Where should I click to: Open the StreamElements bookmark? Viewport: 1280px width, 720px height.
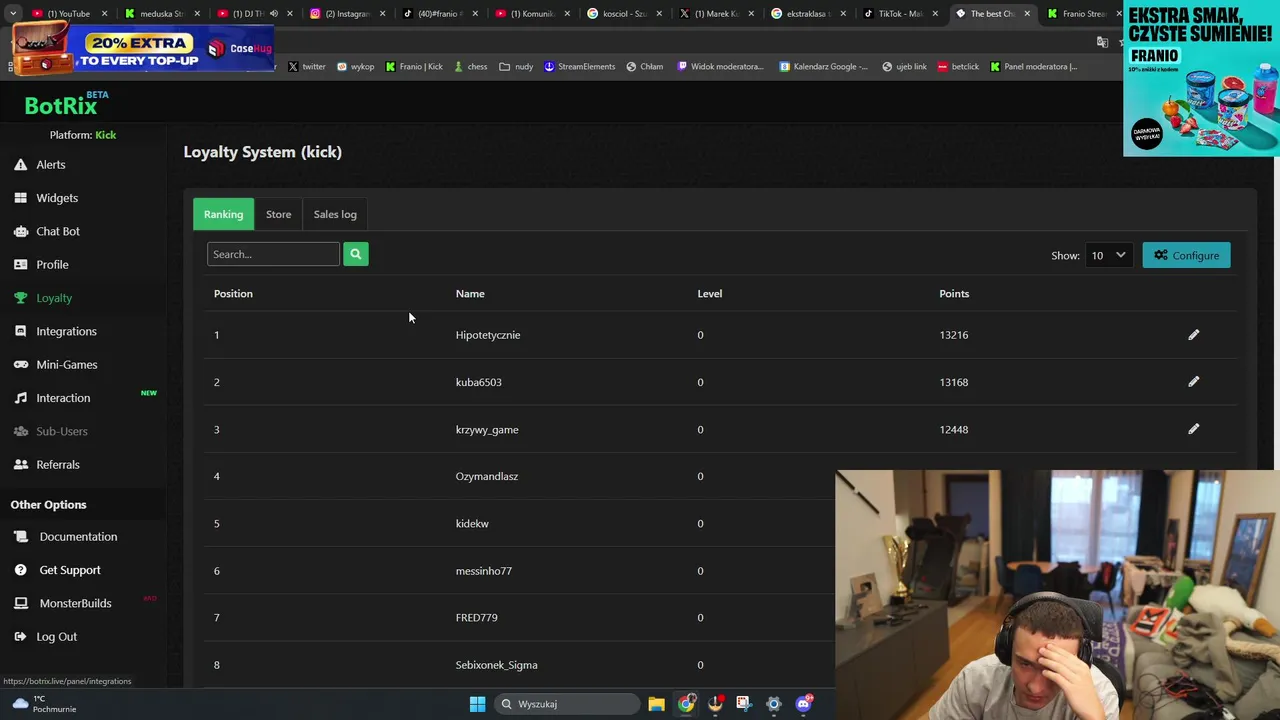(x=580, y=67)
